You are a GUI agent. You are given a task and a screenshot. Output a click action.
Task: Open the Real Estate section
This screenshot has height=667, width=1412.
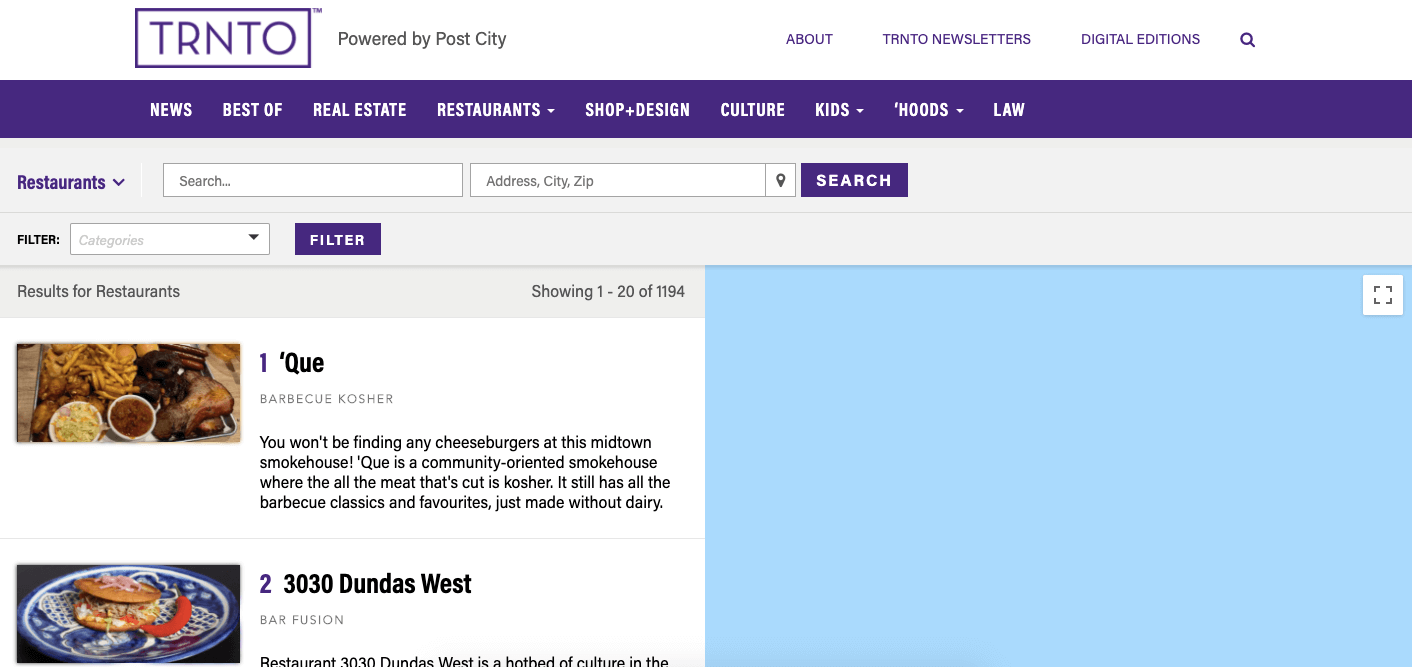[x=359, y=110]
